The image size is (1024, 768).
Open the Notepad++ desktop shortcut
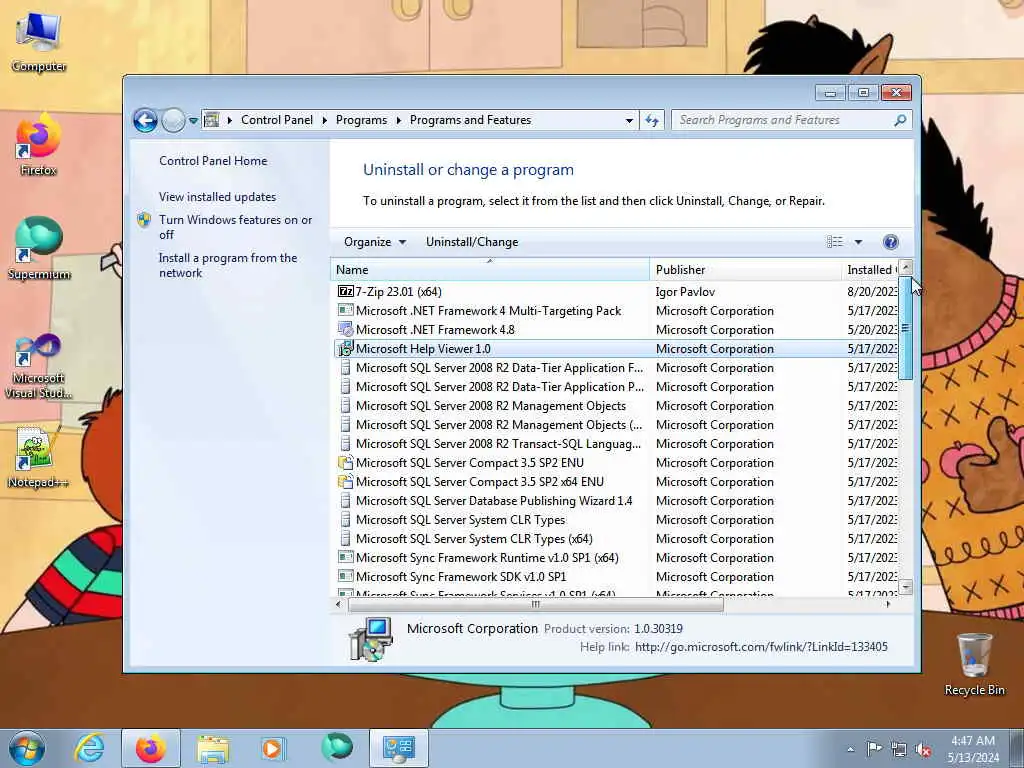pyautogui.click(x=39, y=456)
